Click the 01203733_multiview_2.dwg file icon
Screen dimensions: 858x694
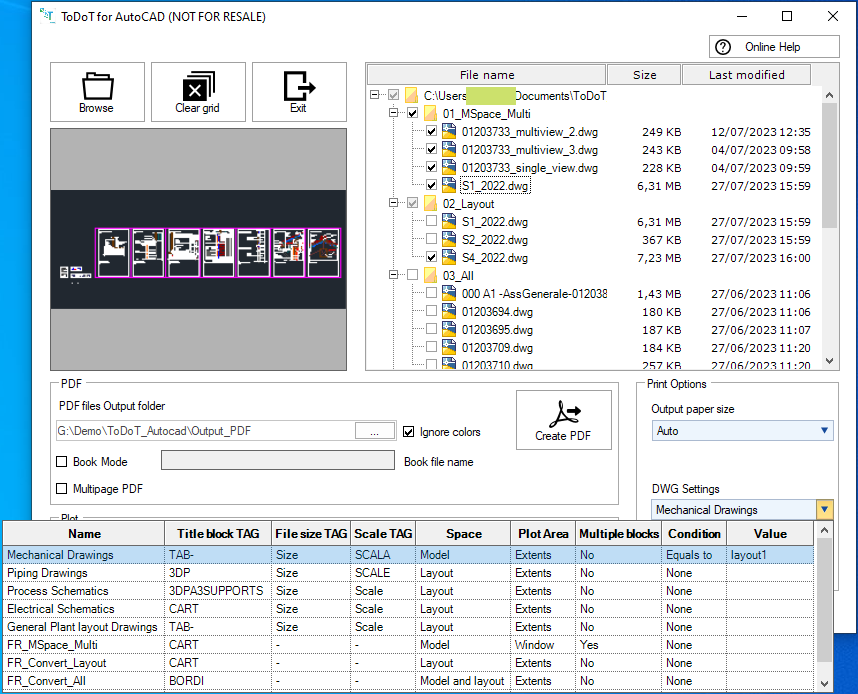click(450, 132)
